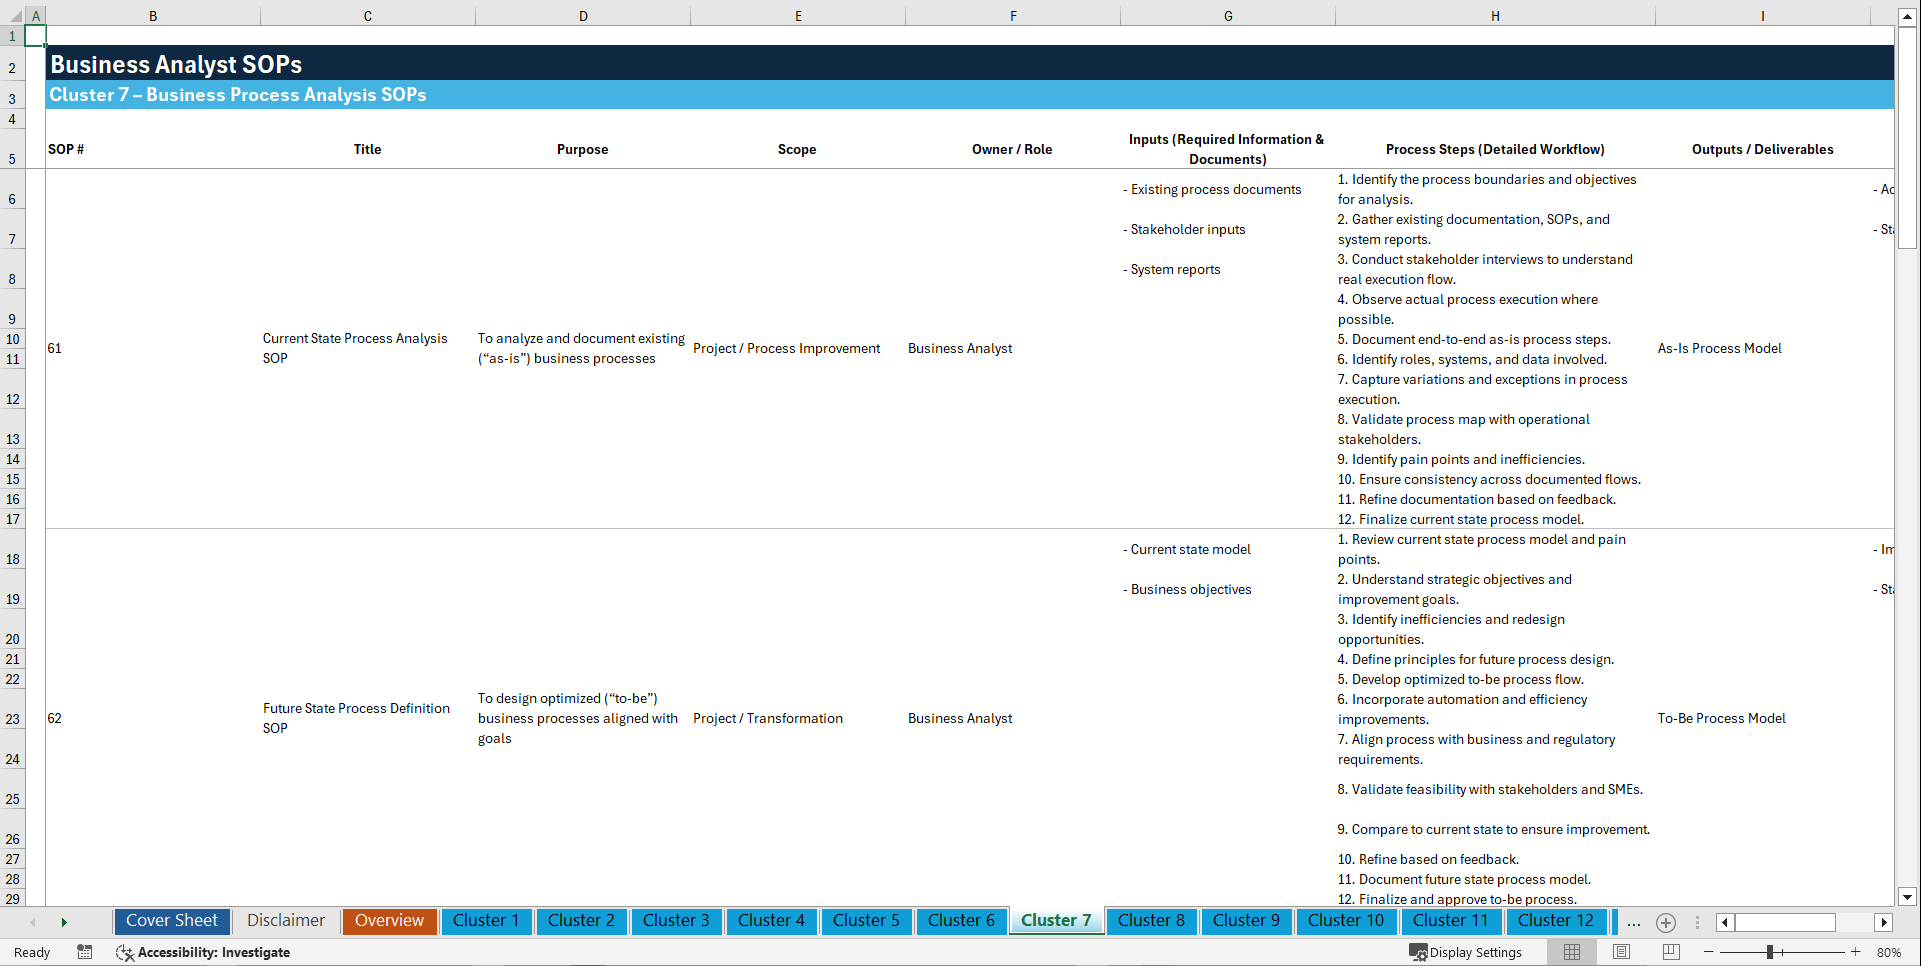Click the horizontal scrollbar right arrow
Screen dimensions: 1921x966
pos(1884,922)
